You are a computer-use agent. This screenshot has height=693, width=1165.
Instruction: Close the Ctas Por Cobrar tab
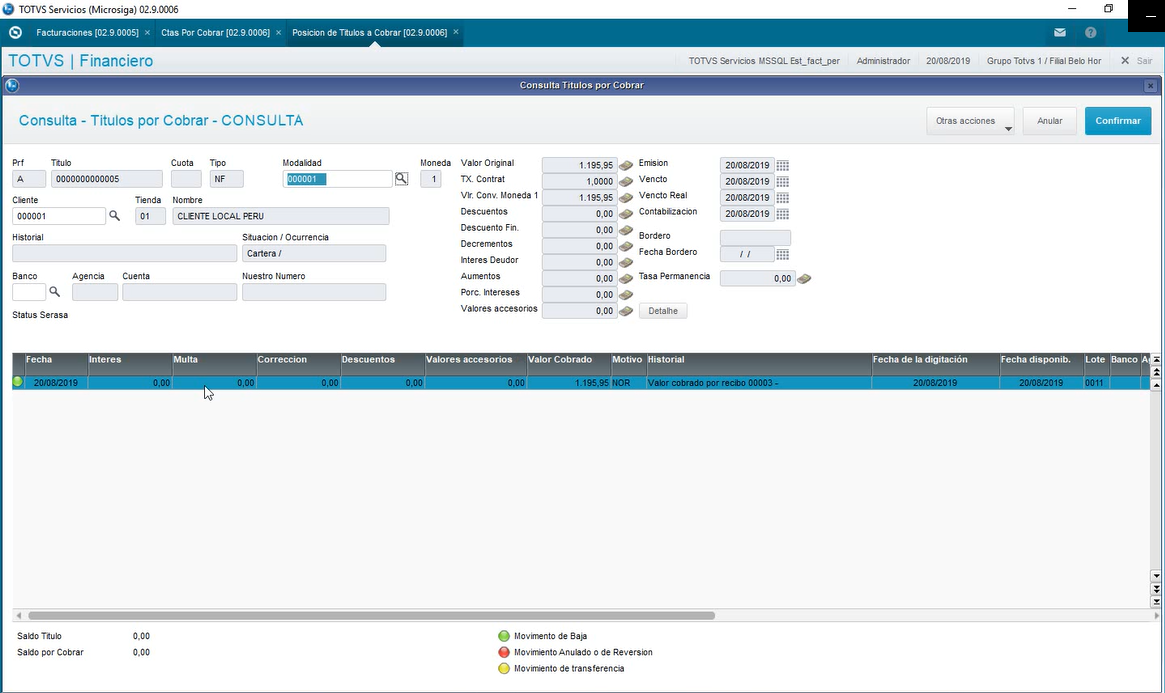pos(279,33)
